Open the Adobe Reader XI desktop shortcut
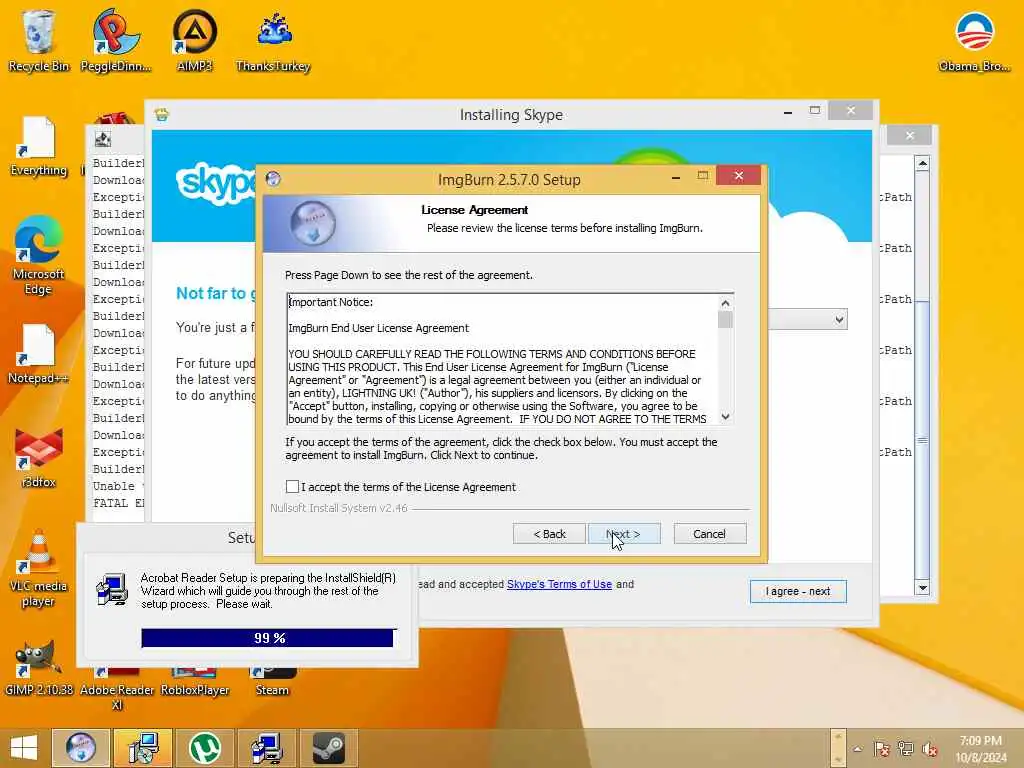 117,690
